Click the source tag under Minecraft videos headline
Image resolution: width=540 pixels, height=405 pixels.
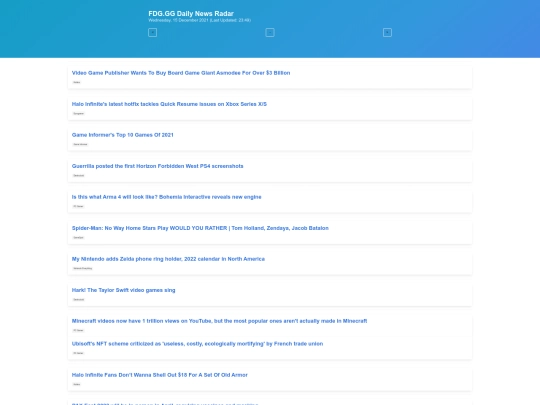pos(78,330)
